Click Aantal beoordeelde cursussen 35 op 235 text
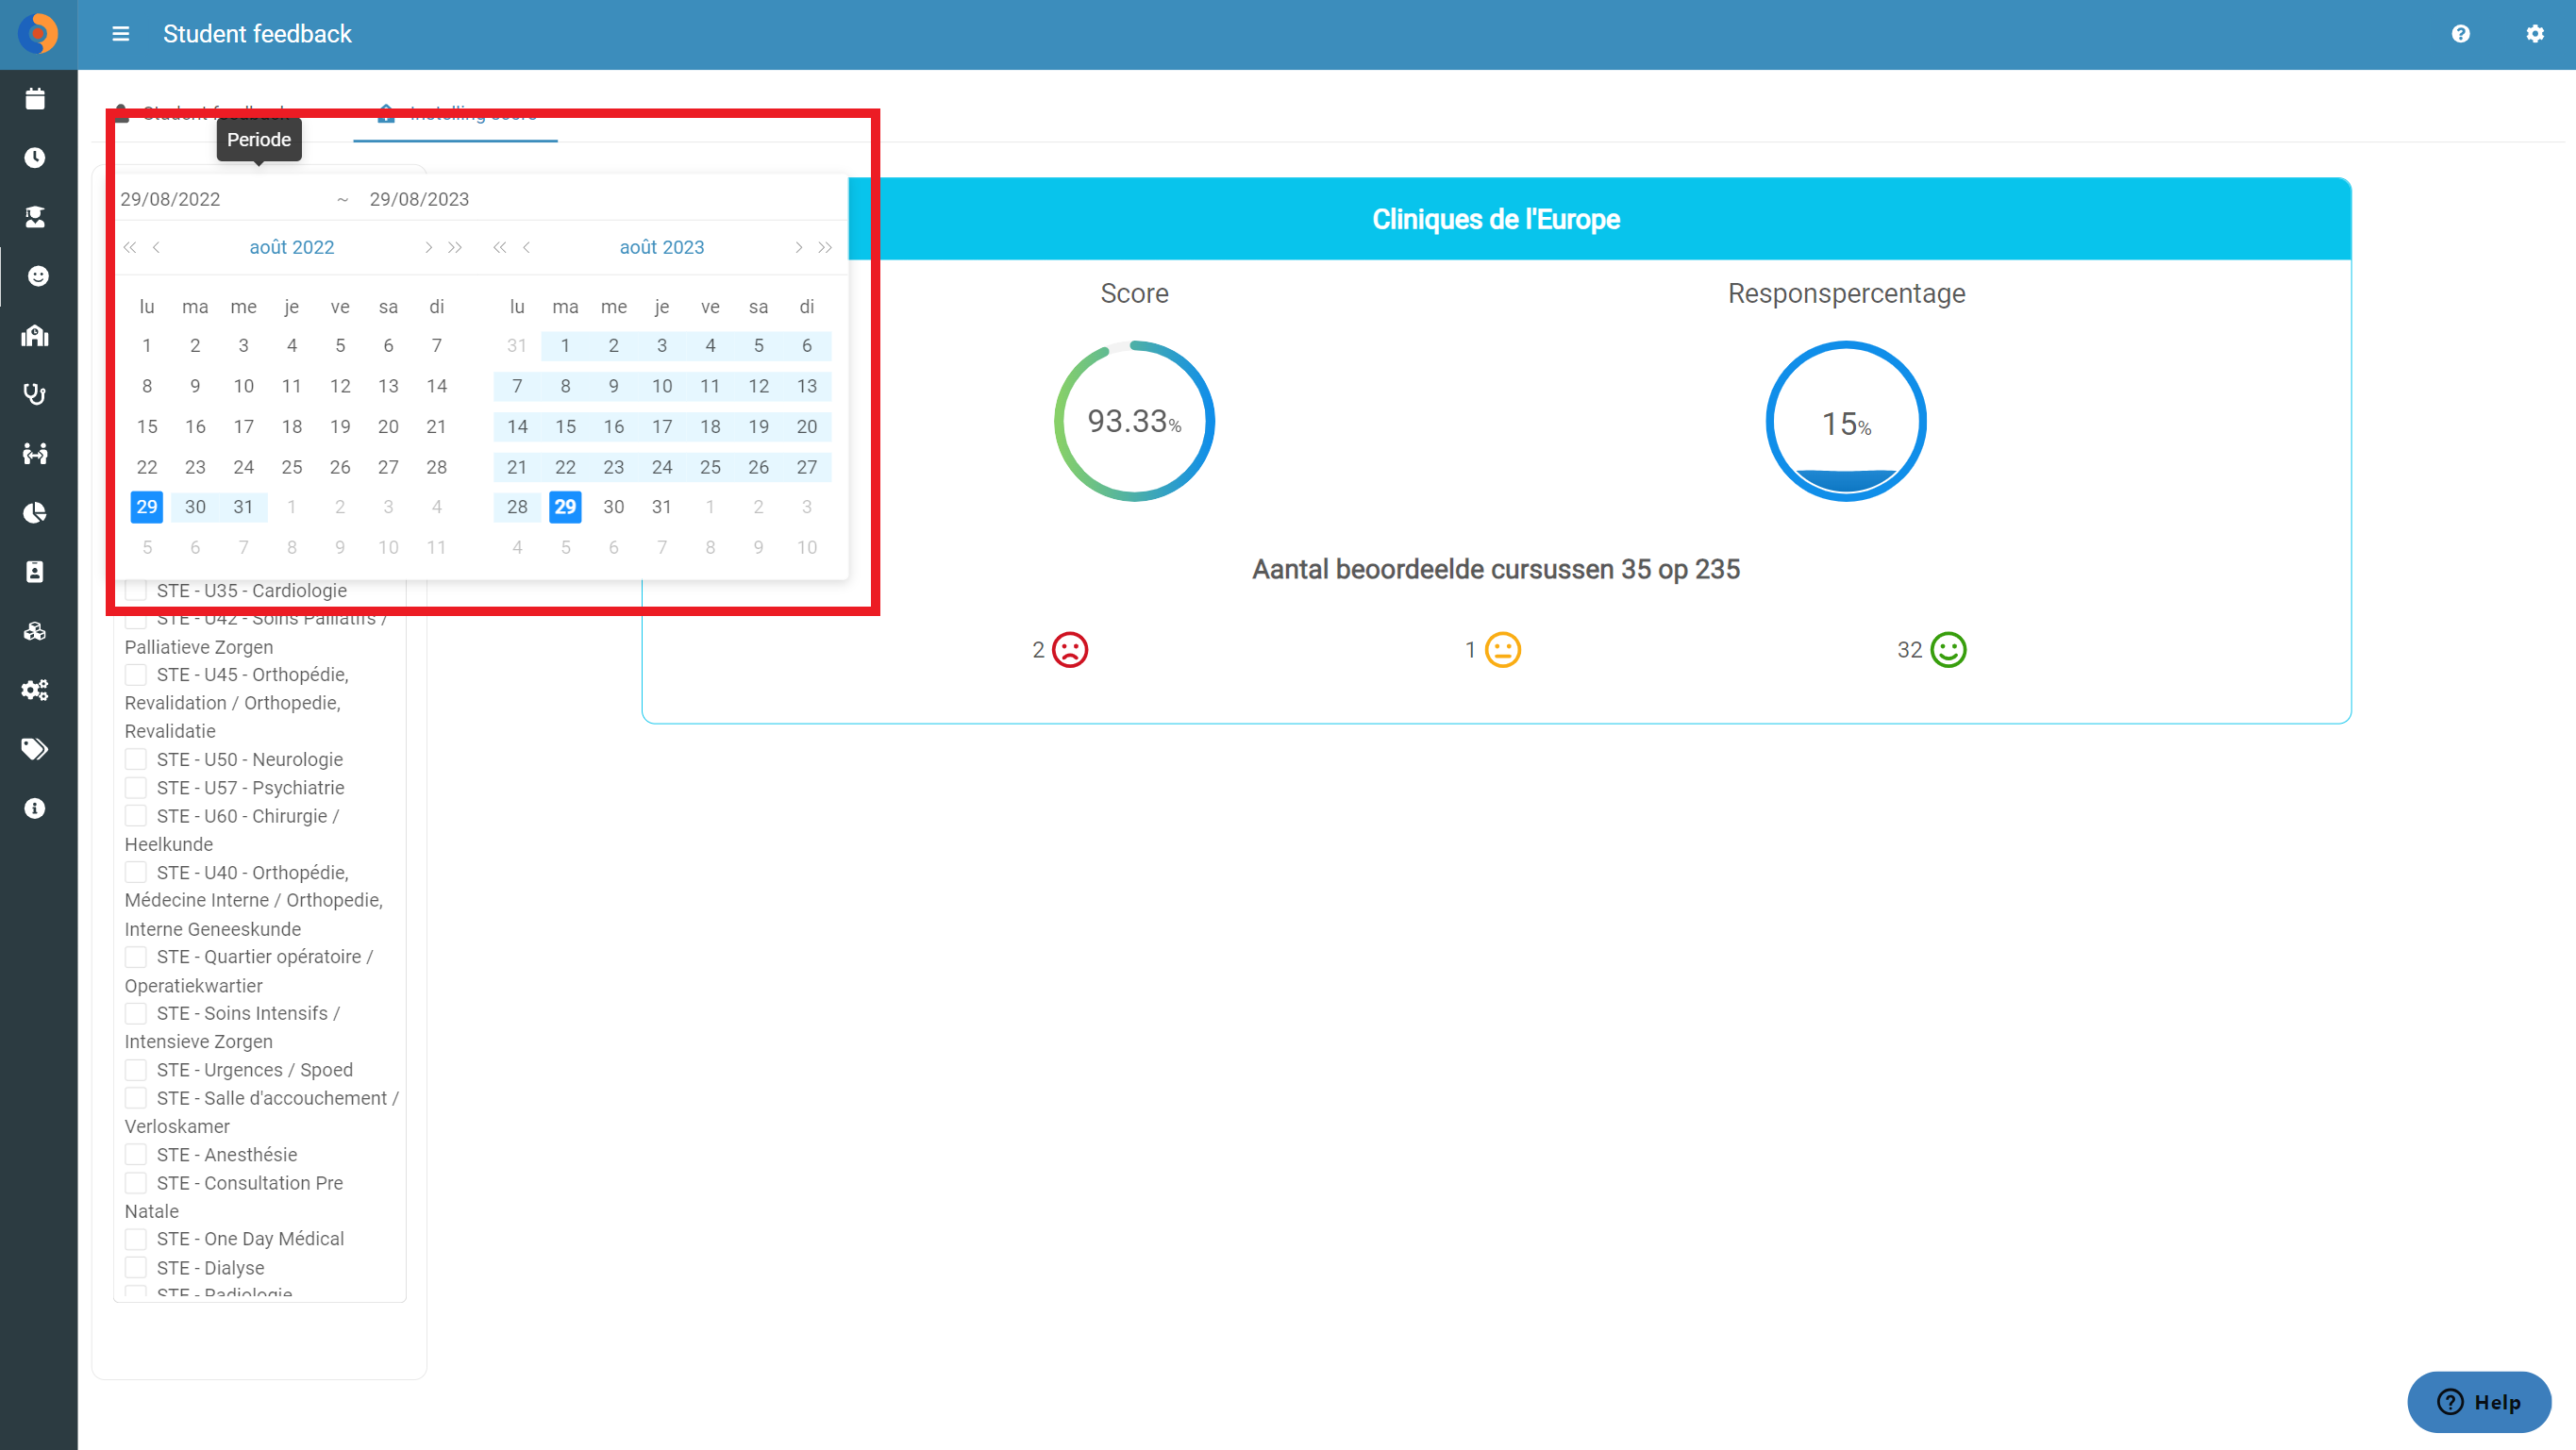Image resolution: width=2576 pixels, height=1450 pixels. (x=1496, y=569)
